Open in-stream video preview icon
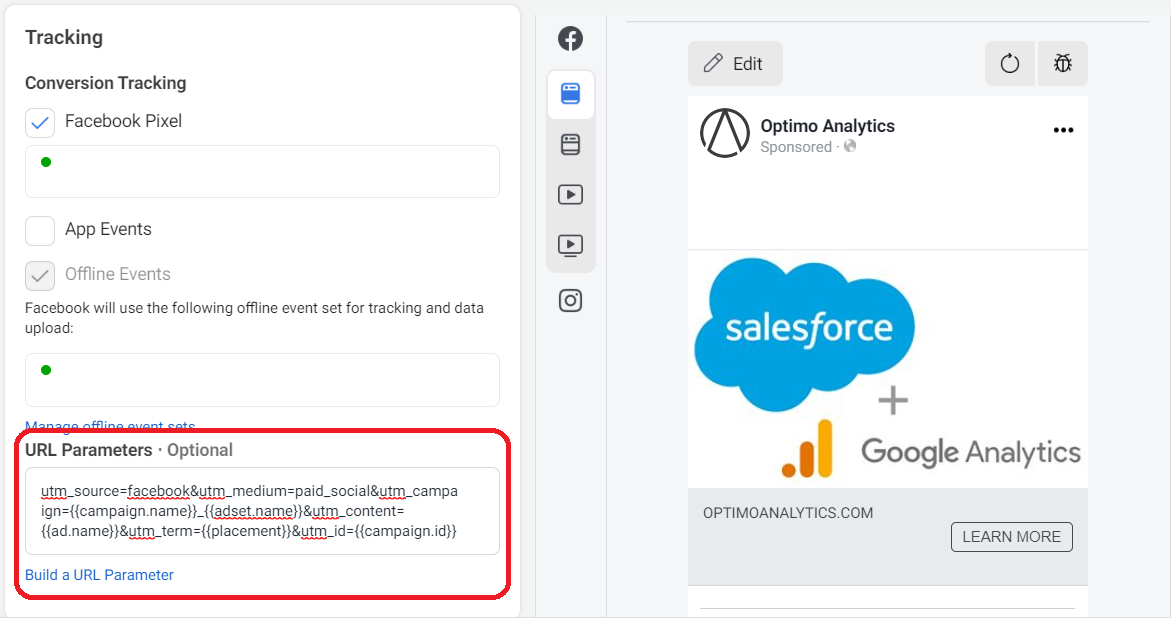This screenshot has width=1171, height=621. (x=571, y=195)
